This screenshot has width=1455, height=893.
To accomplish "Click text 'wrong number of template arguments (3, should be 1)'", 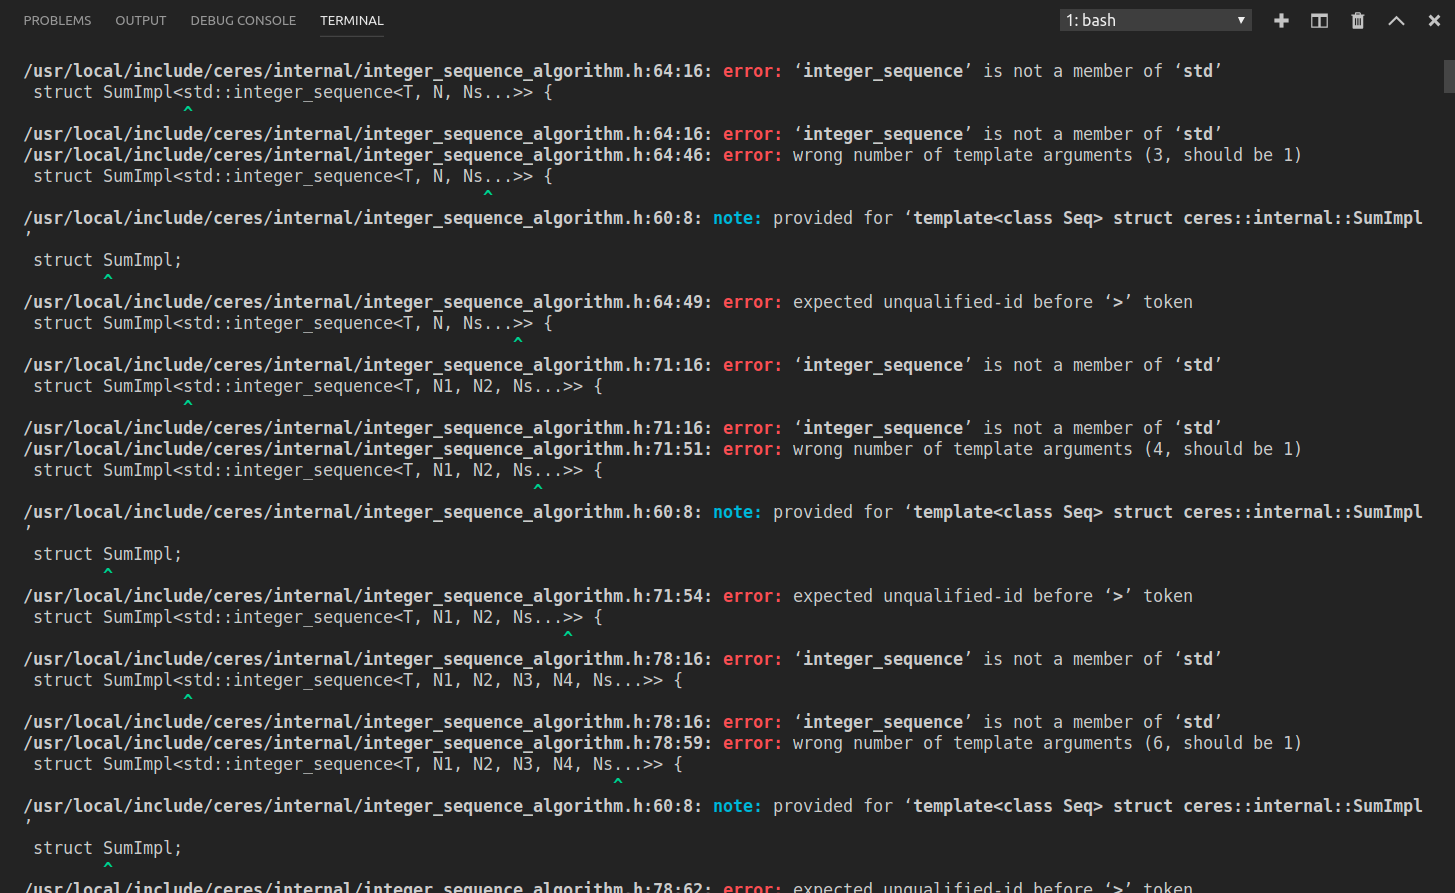I will (x=1047, y=155).
